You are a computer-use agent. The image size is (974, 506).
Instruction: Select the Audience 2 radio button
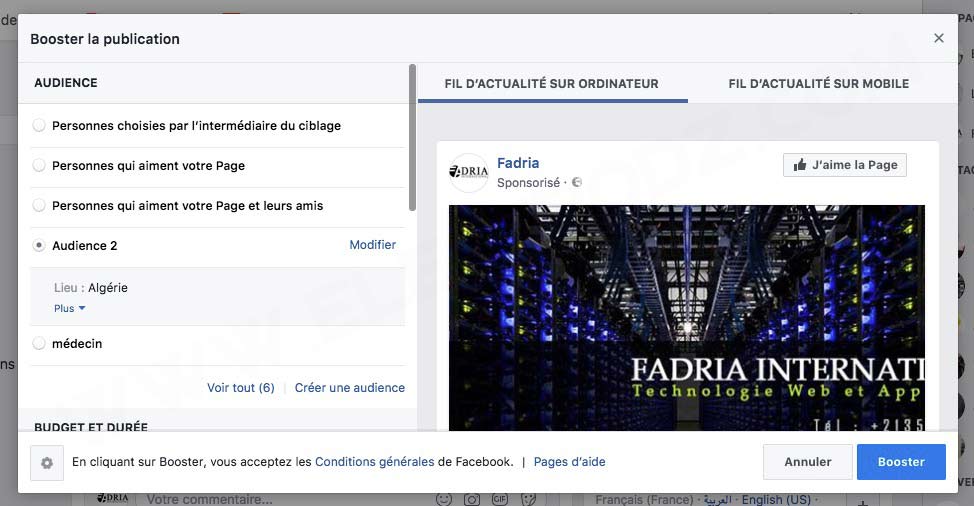tap(39, 245)
